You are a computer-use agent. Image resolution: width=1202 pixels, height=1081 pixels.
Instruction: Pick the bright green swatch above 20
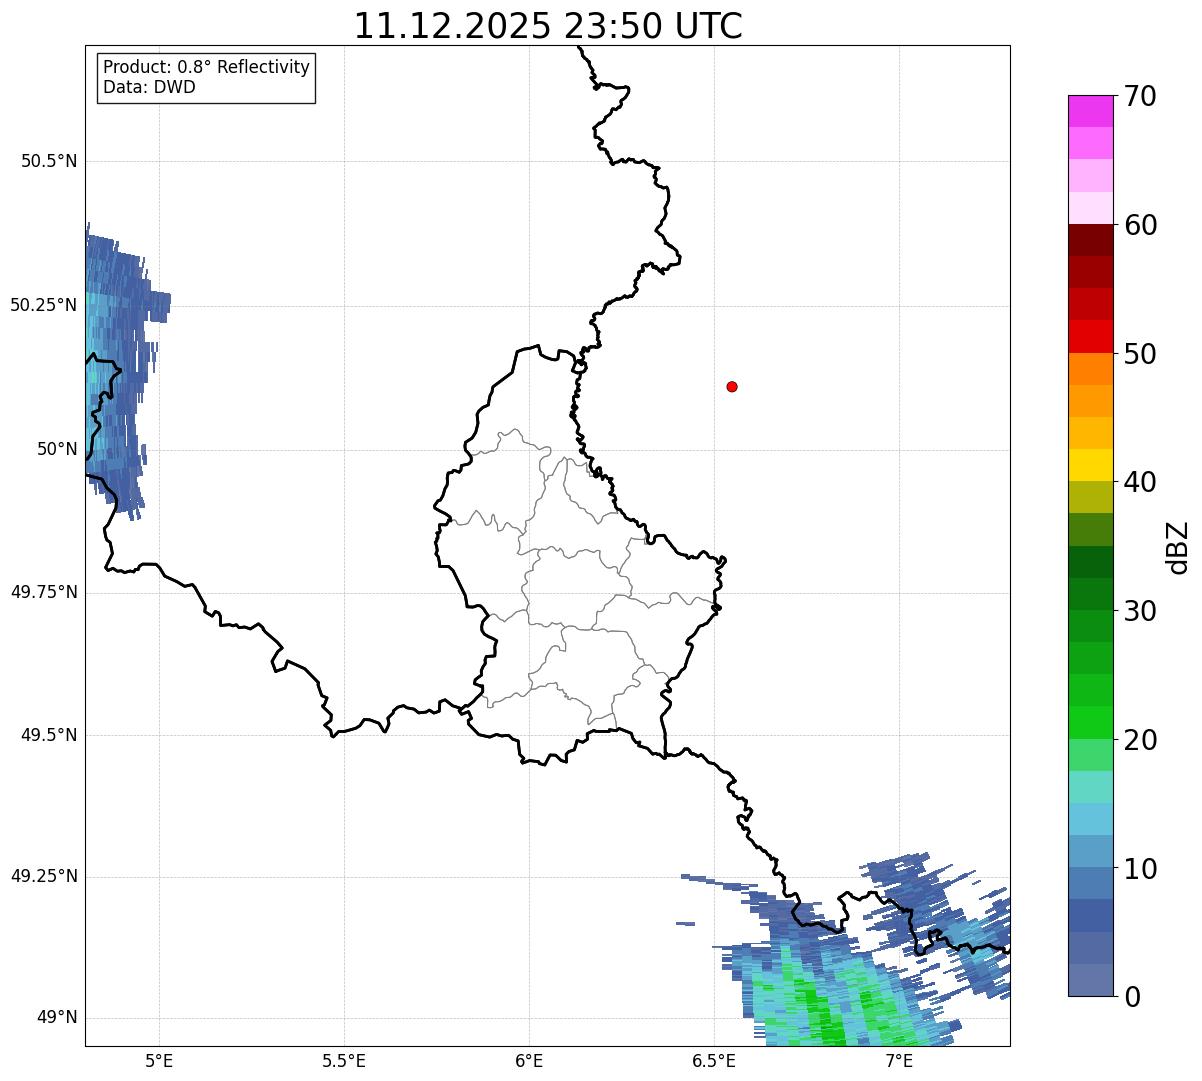(x=1091, y=723)
